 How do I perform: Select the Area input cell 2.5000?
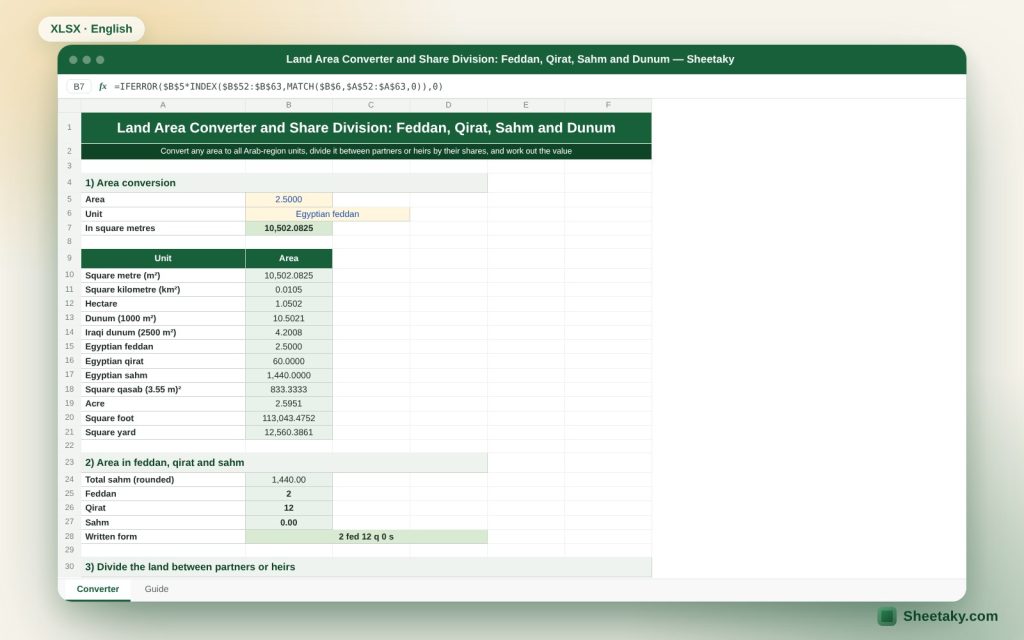click(x=289, y=199)
